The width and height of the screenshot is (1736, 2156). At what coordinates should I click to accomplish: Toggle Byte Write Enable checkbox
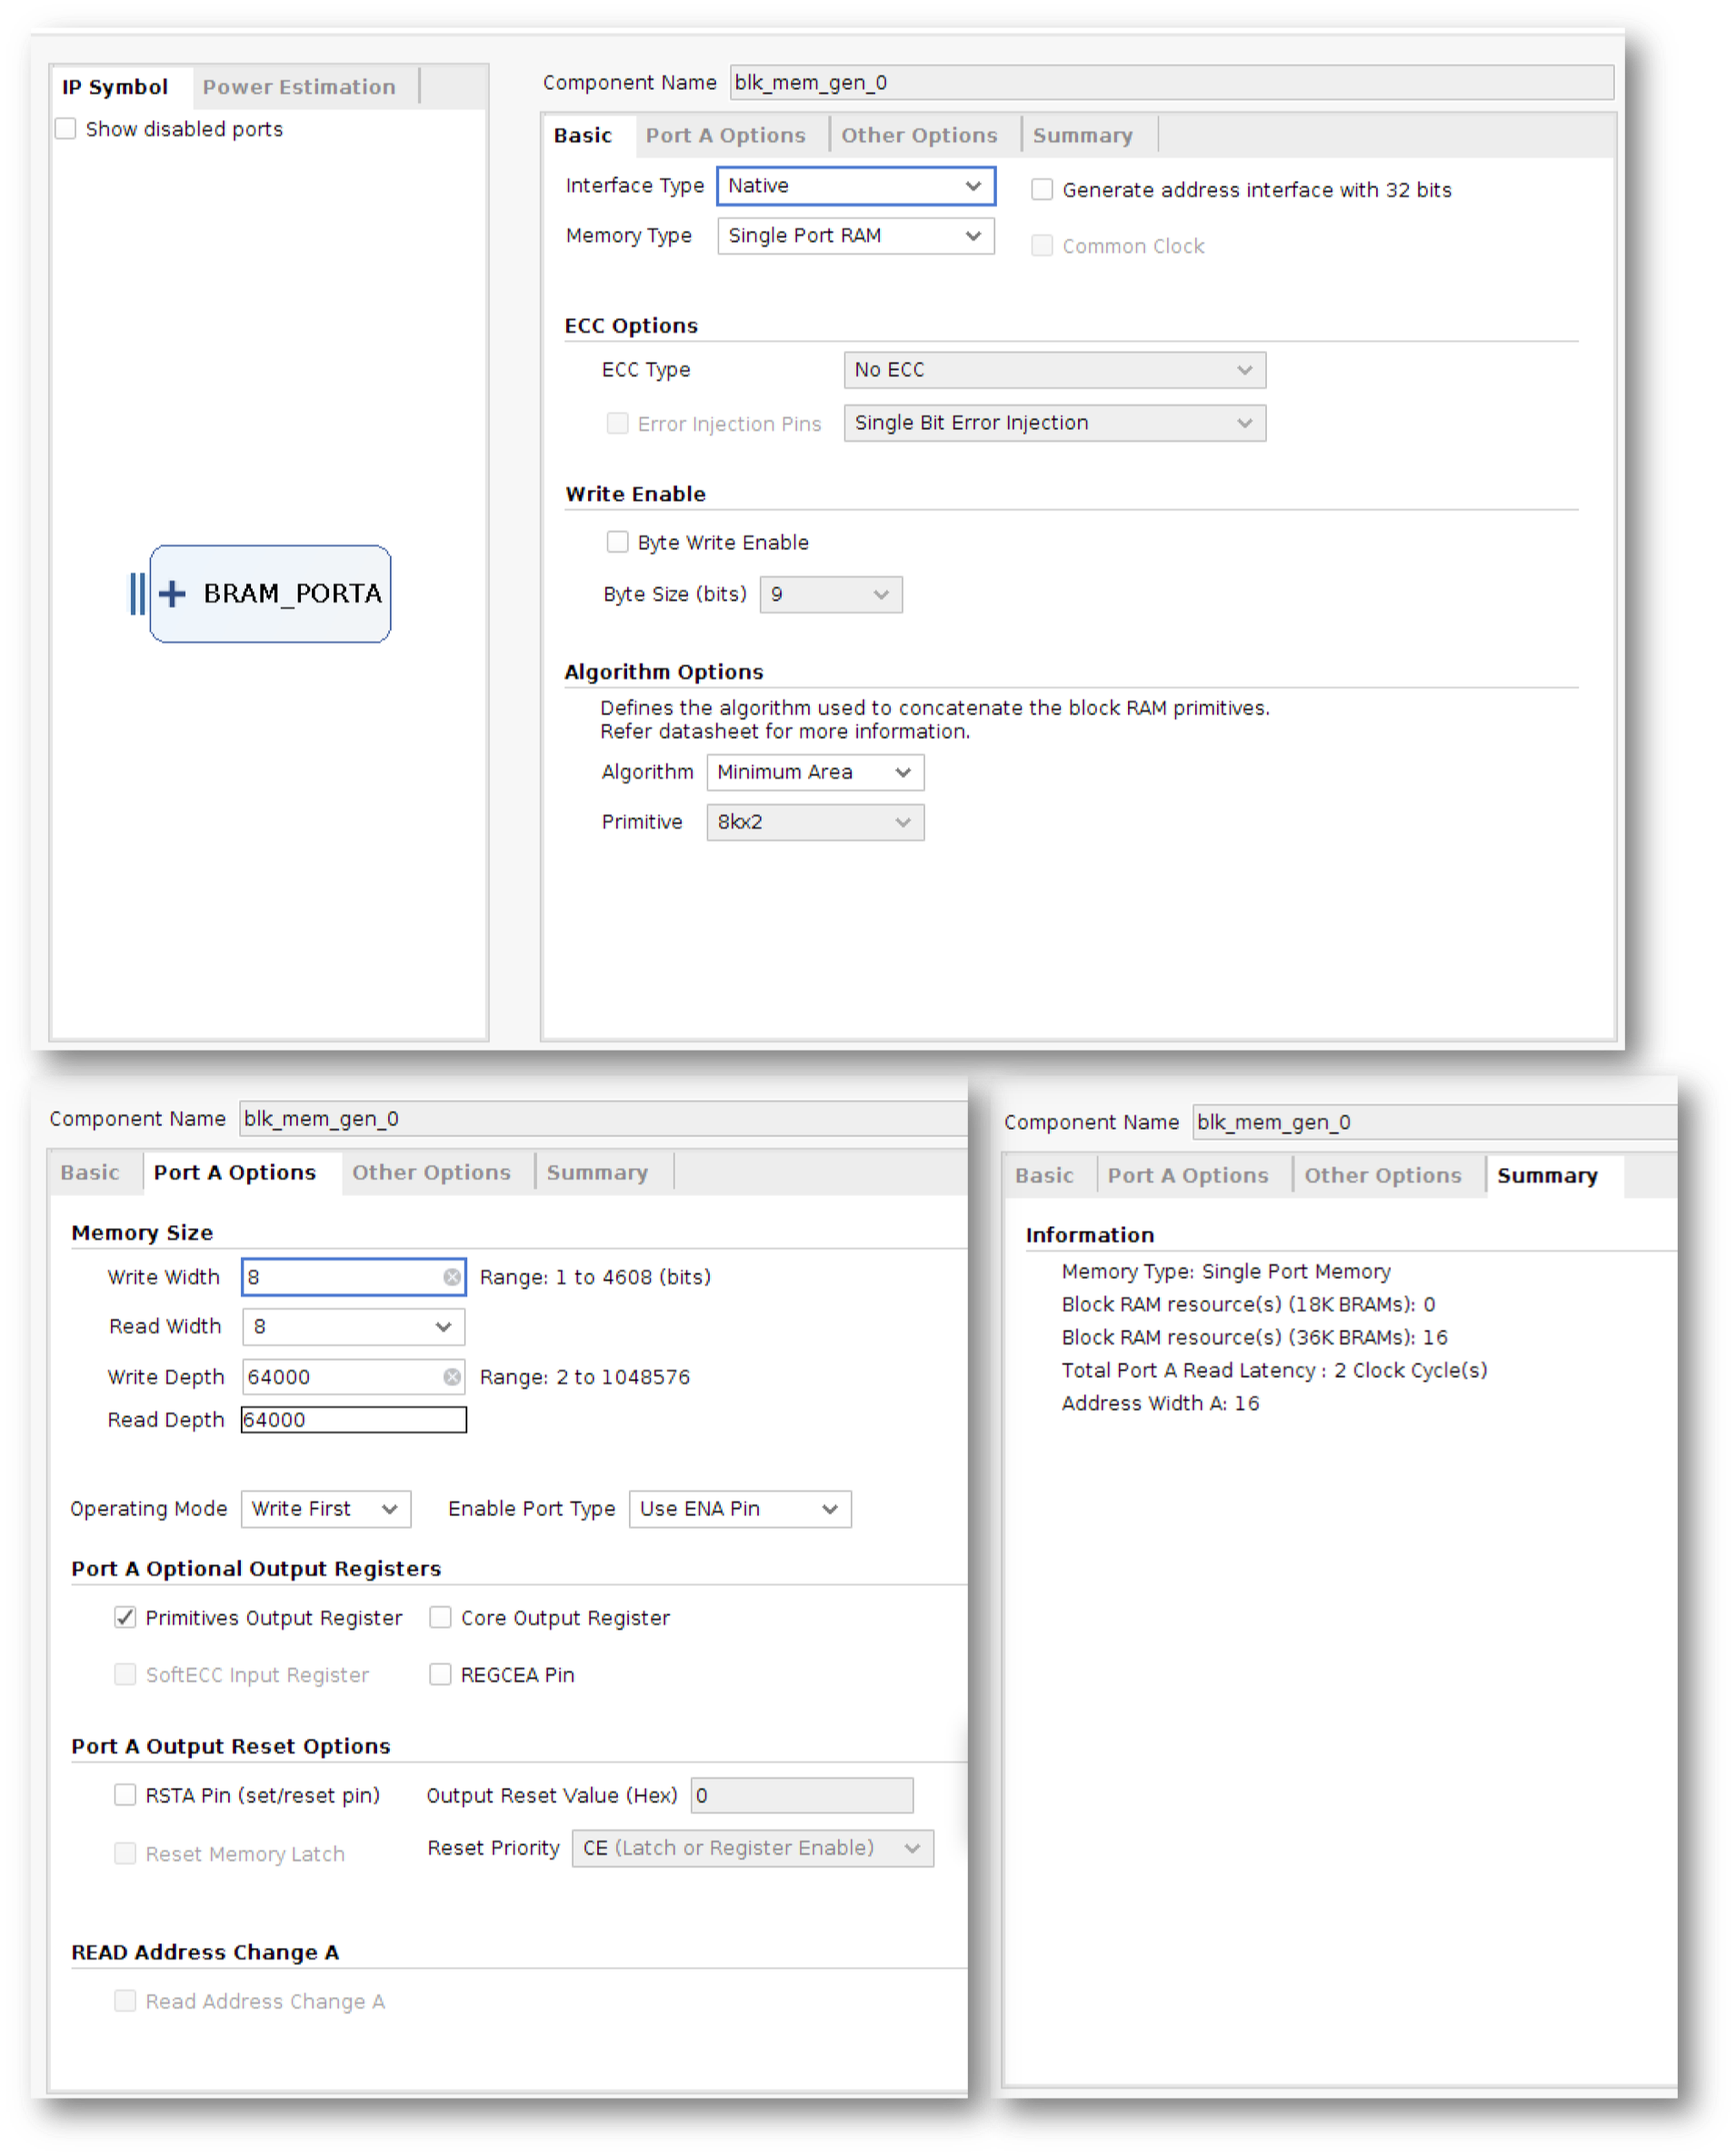(x=617, y=542)
